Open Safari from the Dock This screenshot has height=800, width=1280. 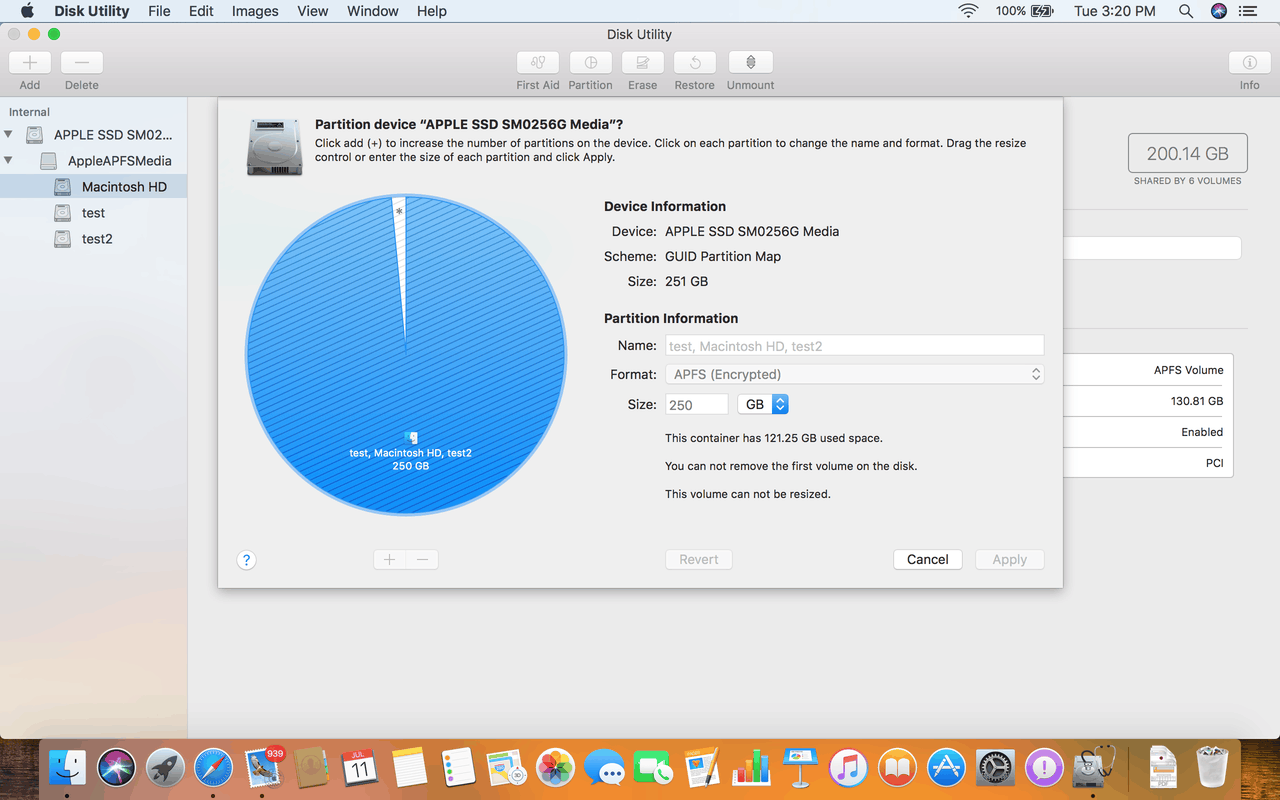[214, 768]
